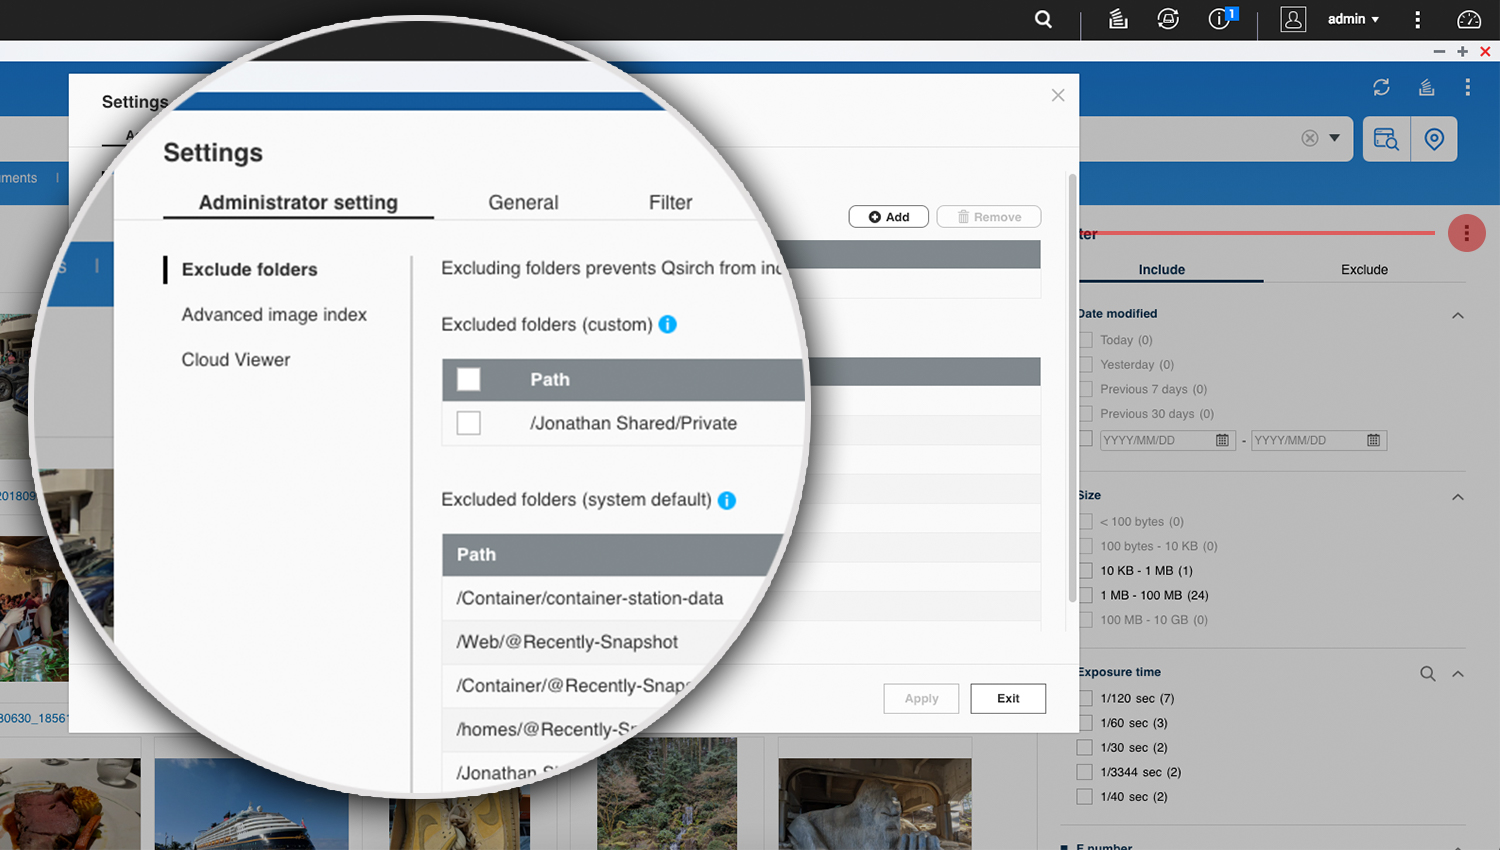Check the 1/30 sec exposure checkbox

pos(1085,747)
